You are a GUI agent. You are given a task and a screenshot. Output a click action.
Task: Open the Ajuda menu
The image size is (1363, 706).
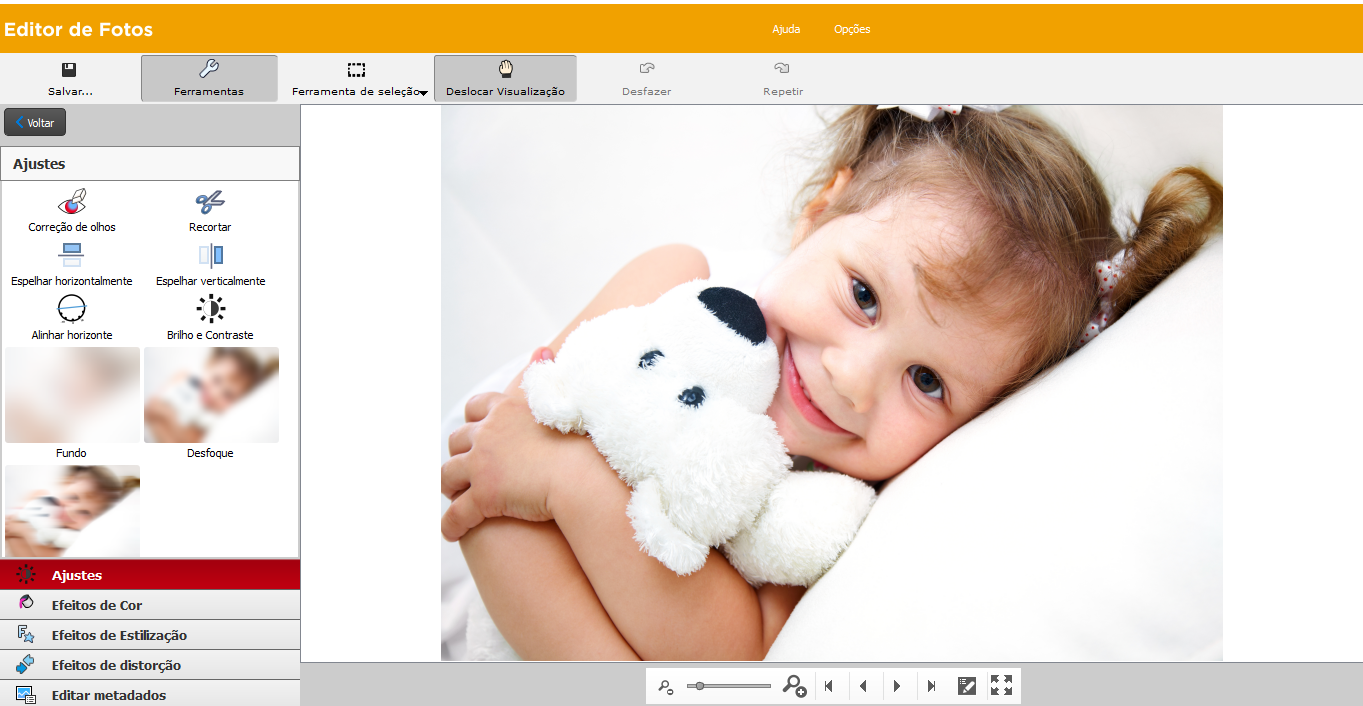point(786,29)
